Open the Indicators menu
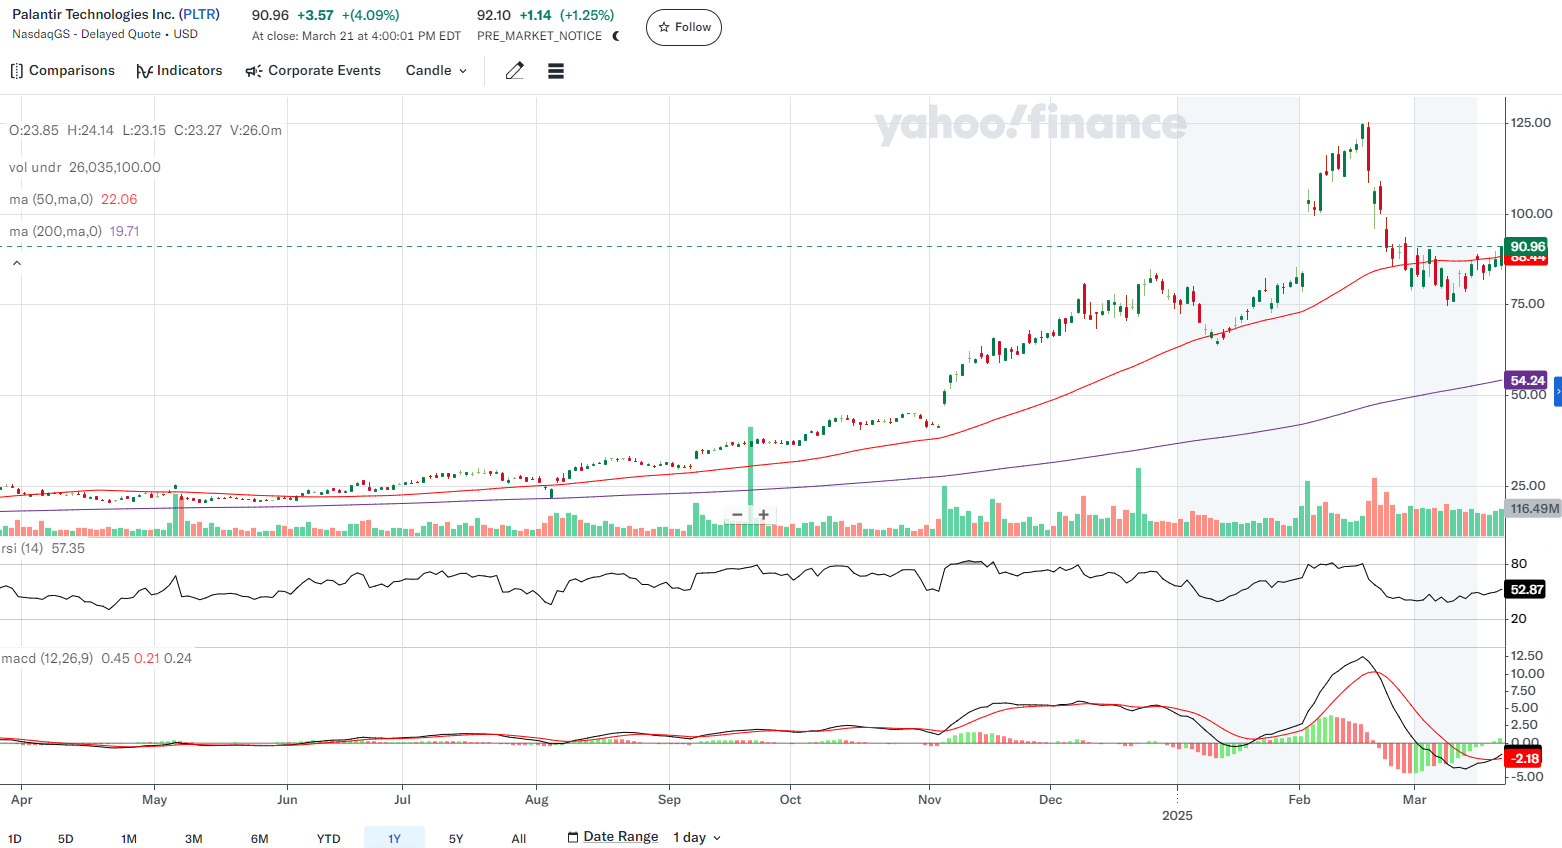Screen dimensions: 1562x848 pos(179,71)
